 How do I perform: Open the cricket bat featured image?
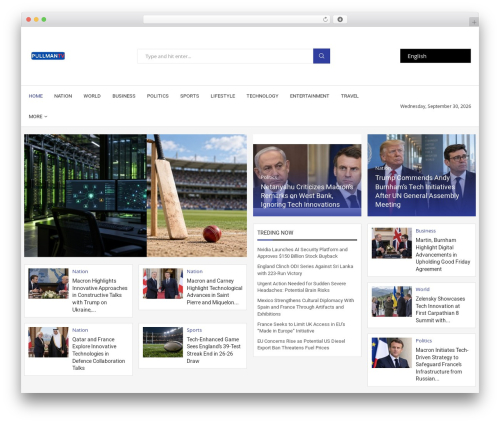coord(197,195)
